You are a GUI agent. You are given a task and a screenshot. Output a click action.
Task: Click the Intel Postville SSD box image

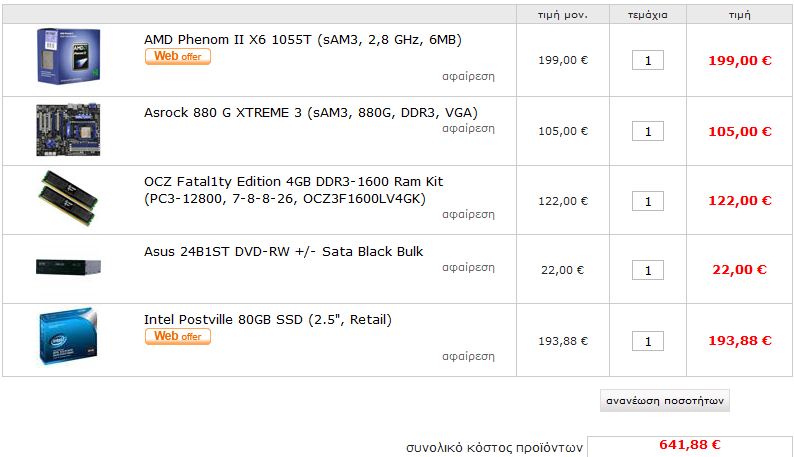(68, 340)
